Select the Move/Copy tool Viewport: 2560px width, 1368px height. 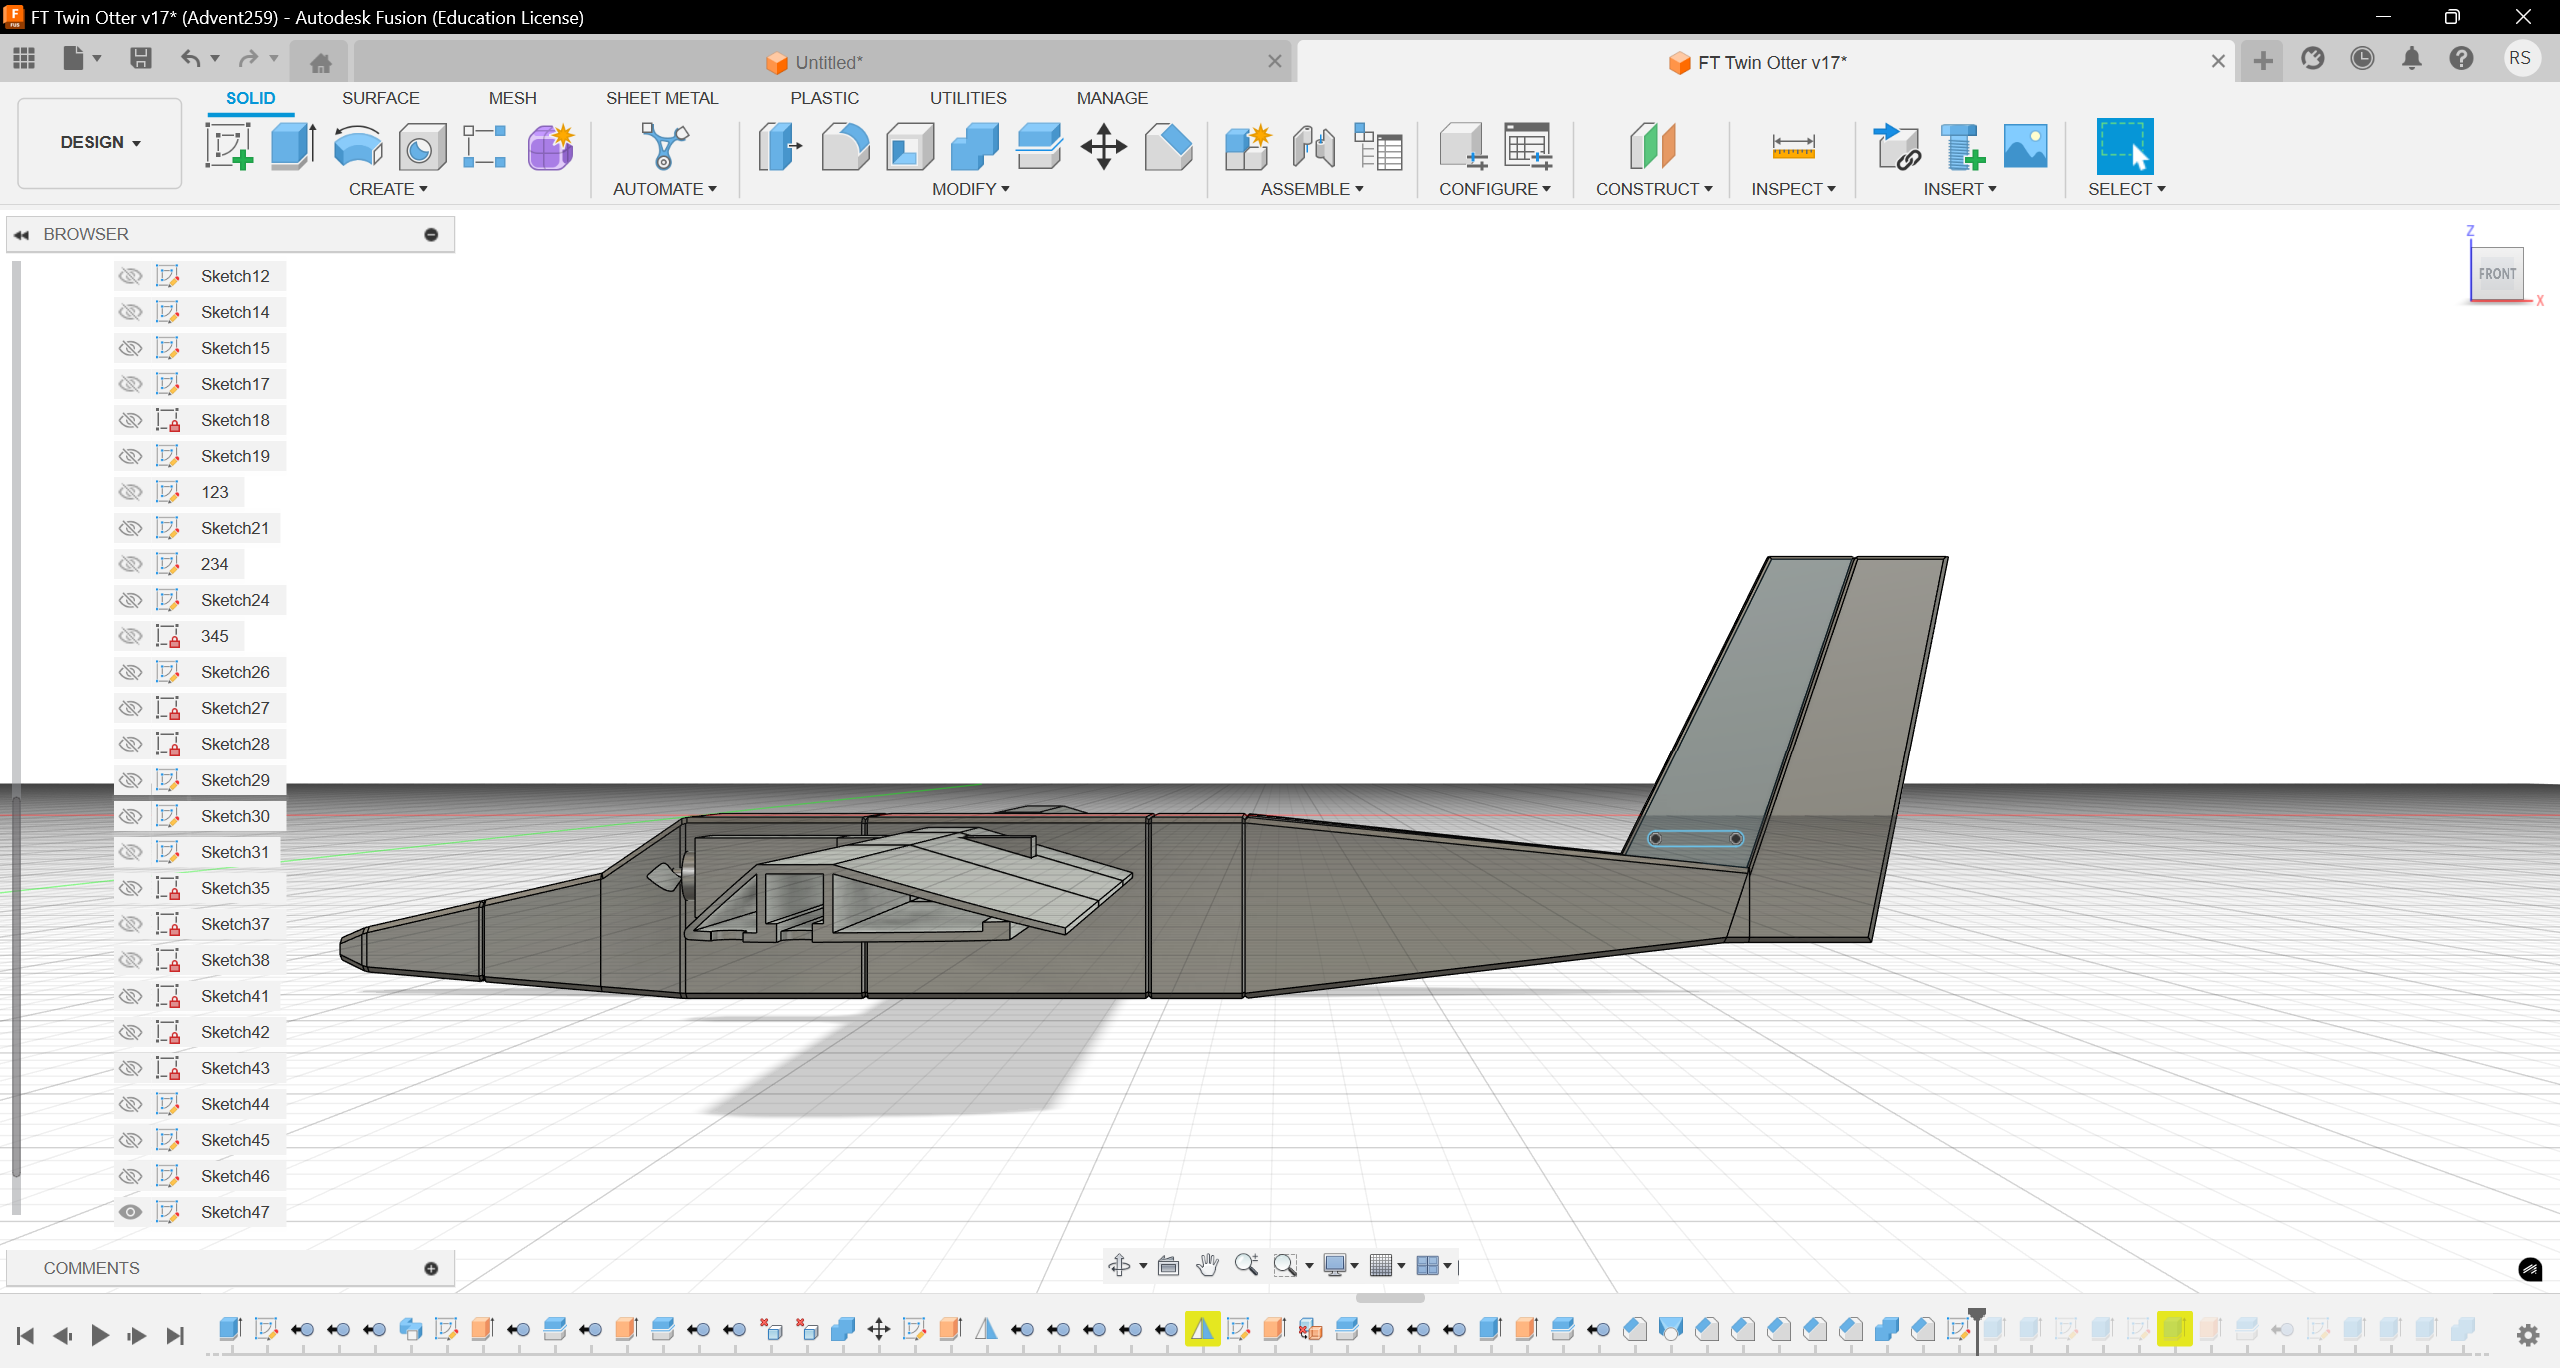[1103, 146]
